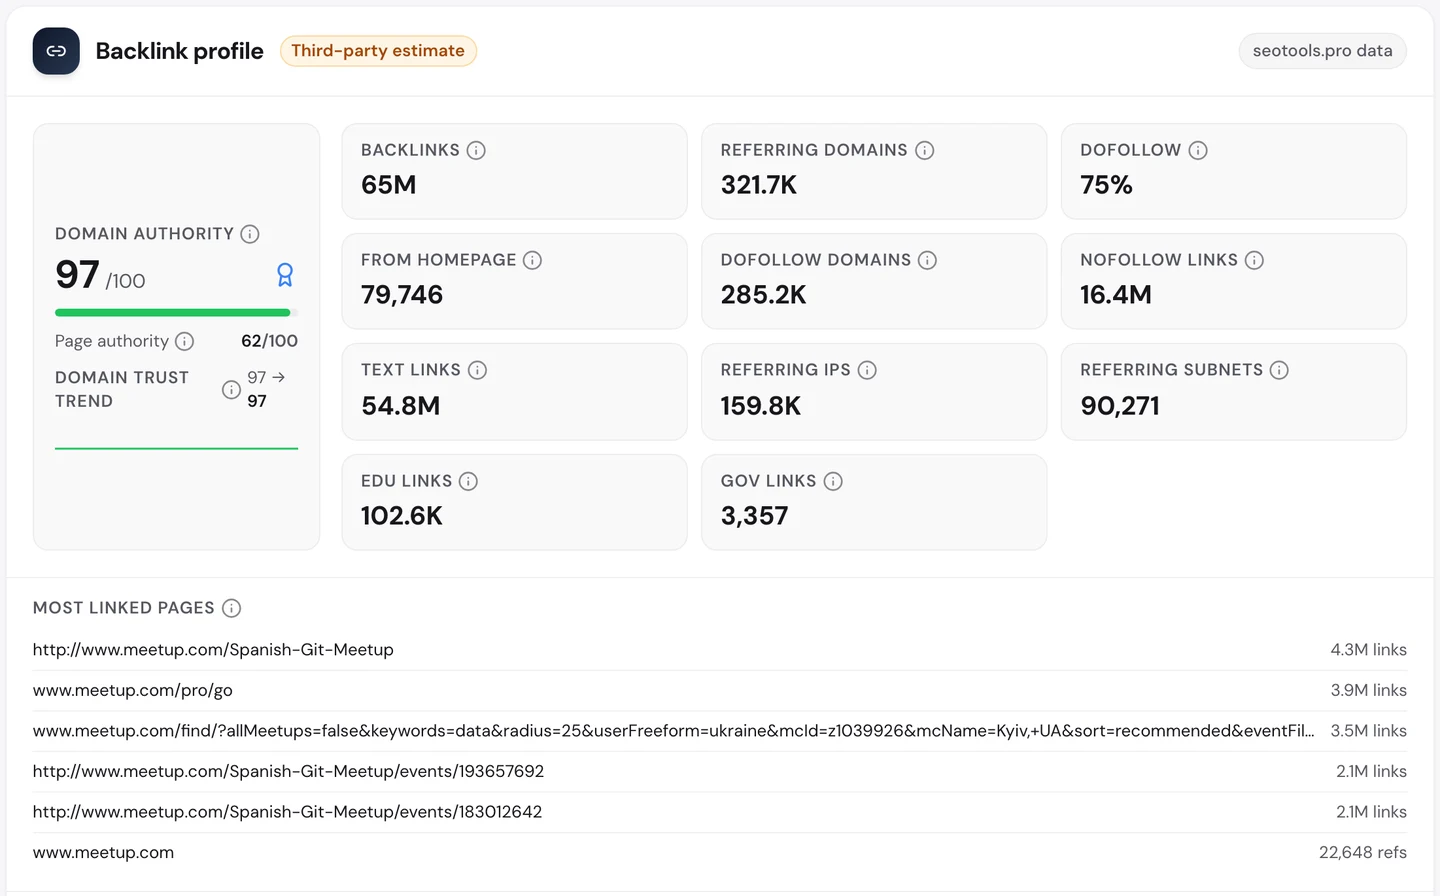Click the blue award ribbon icon
Image resolution: width=1440 pixels, height=896 pixels.
(x=285, y=275)
